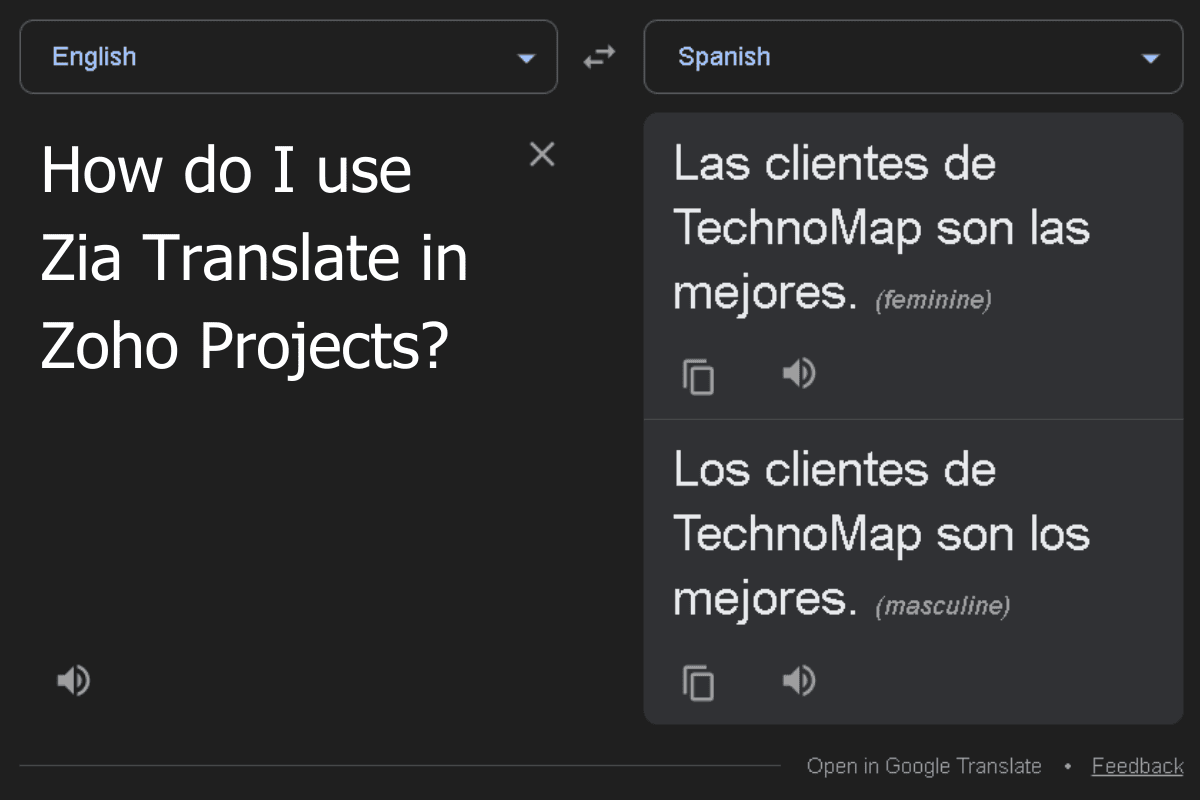Clear the English input text
Viewport: 1200px width, 800px height.
pos(542,154)
